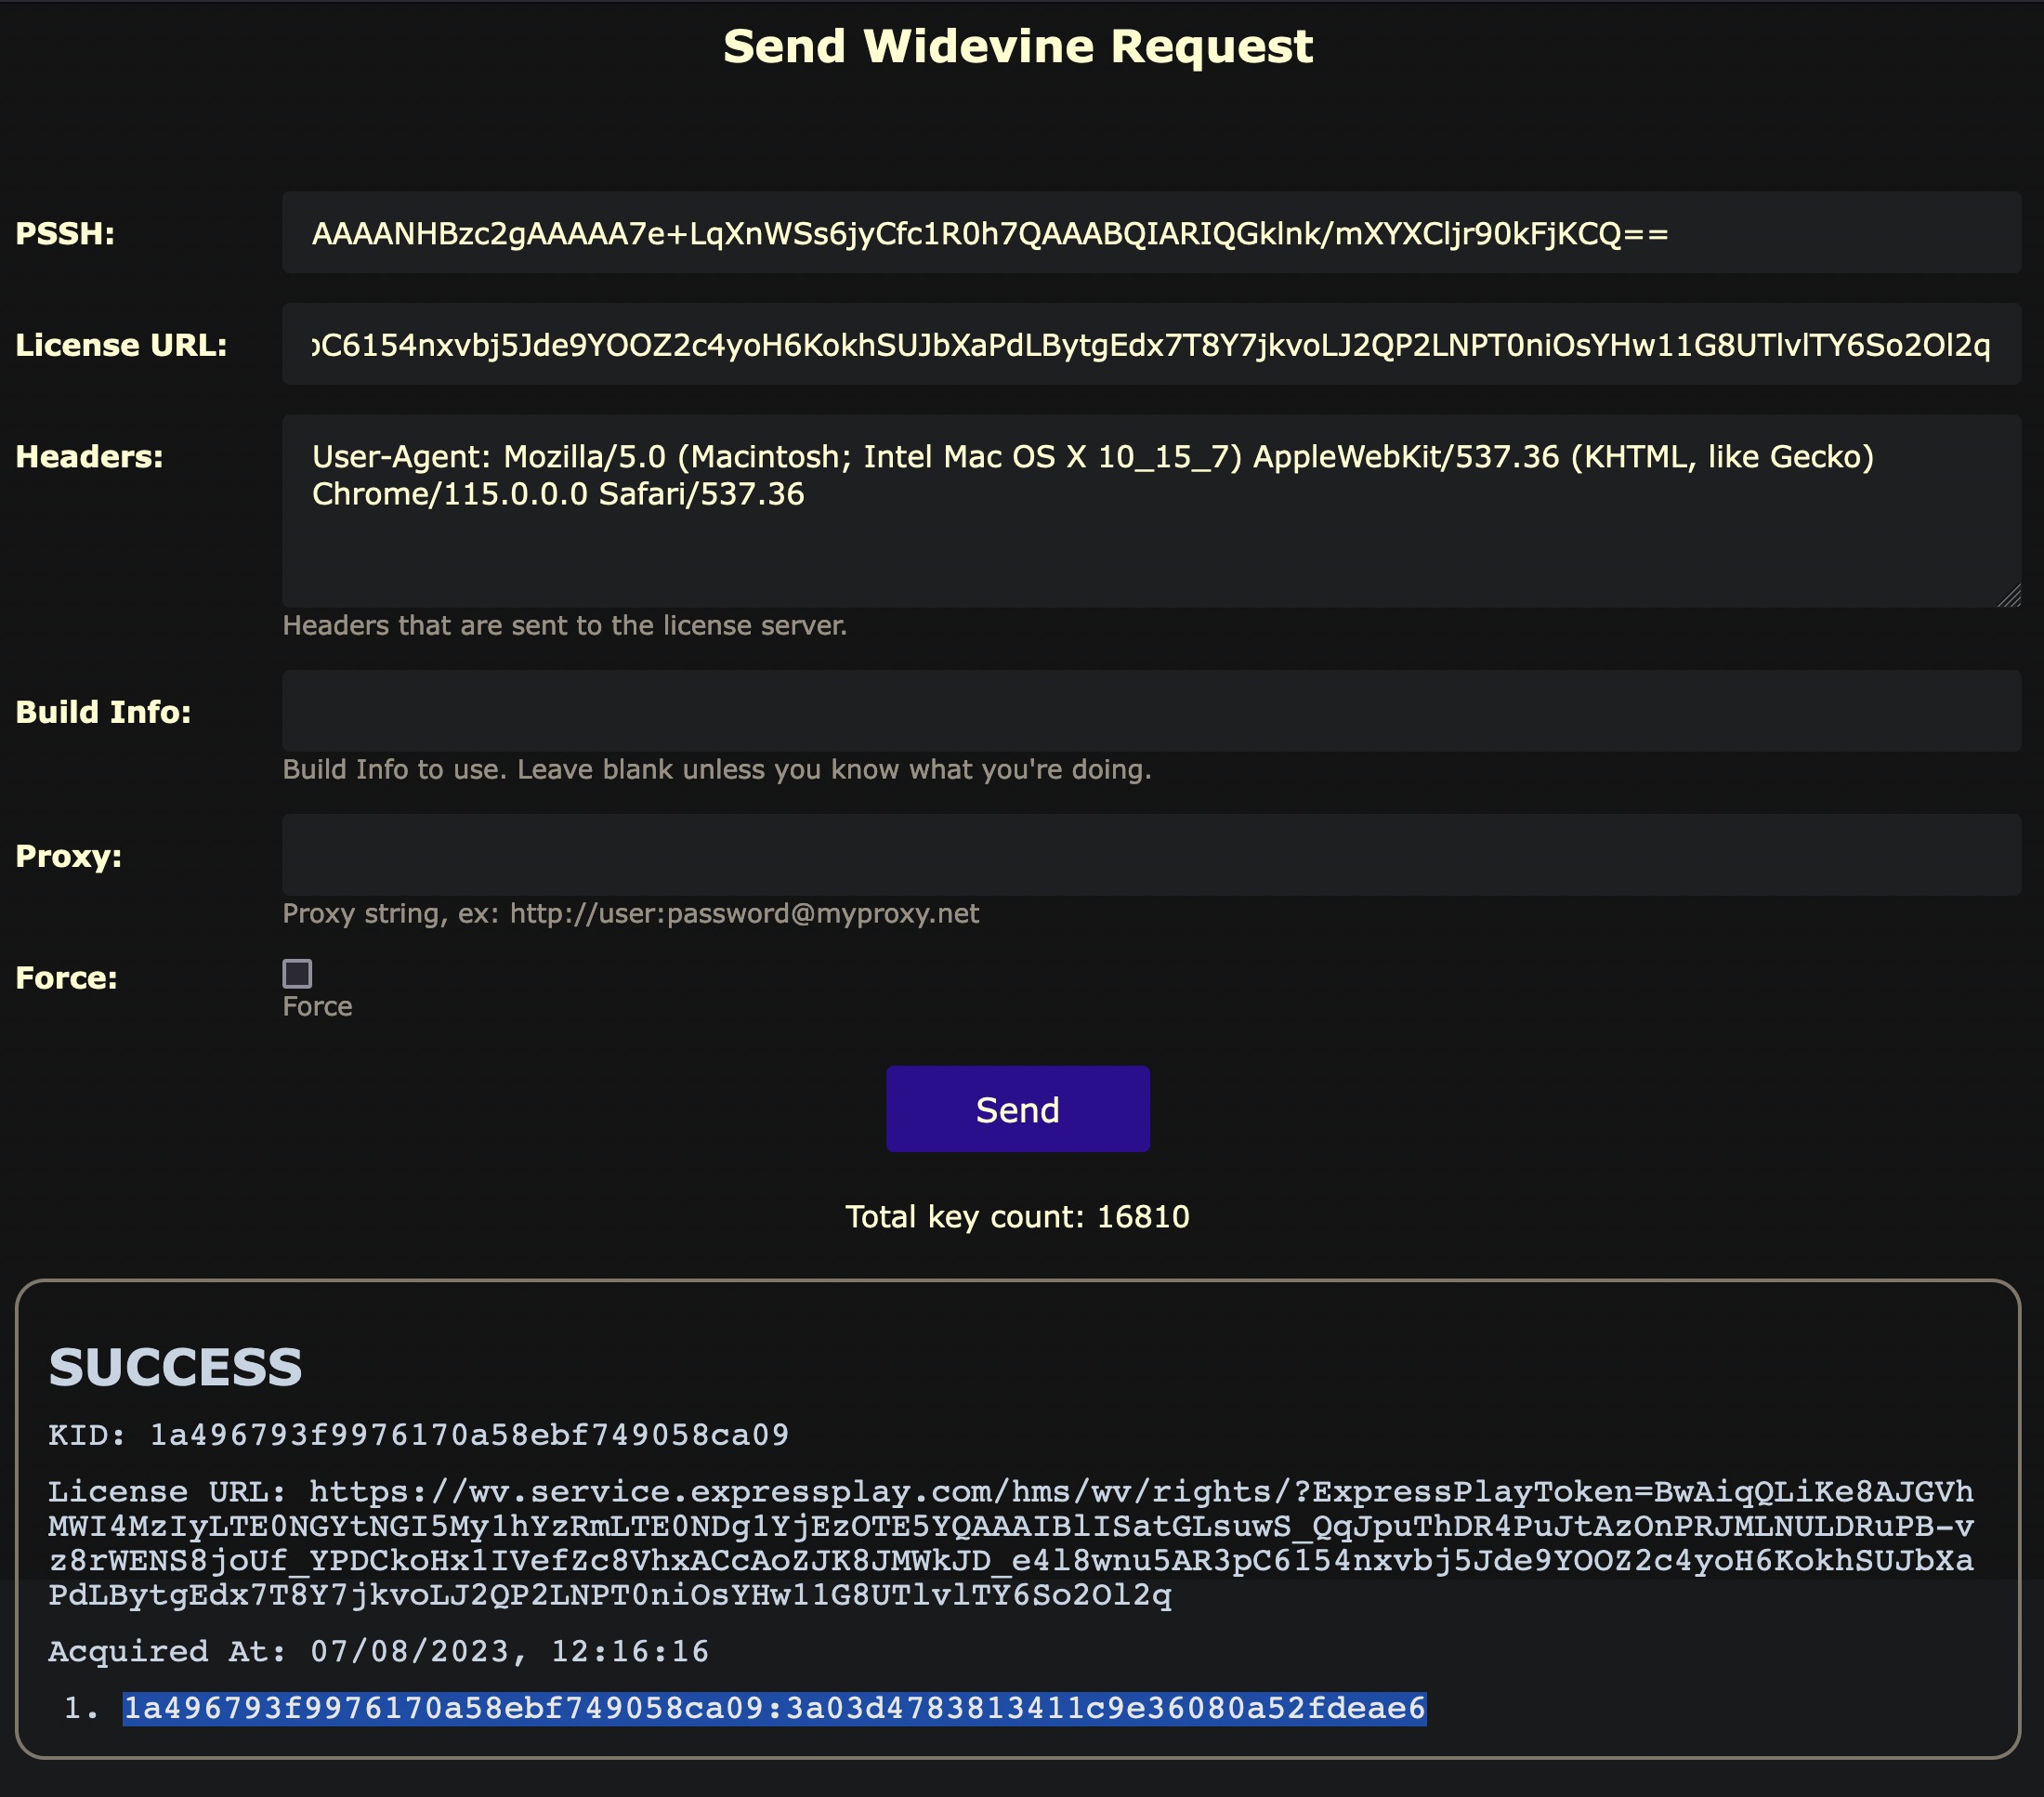Click the Proxy input field

tap(1150, 855)
